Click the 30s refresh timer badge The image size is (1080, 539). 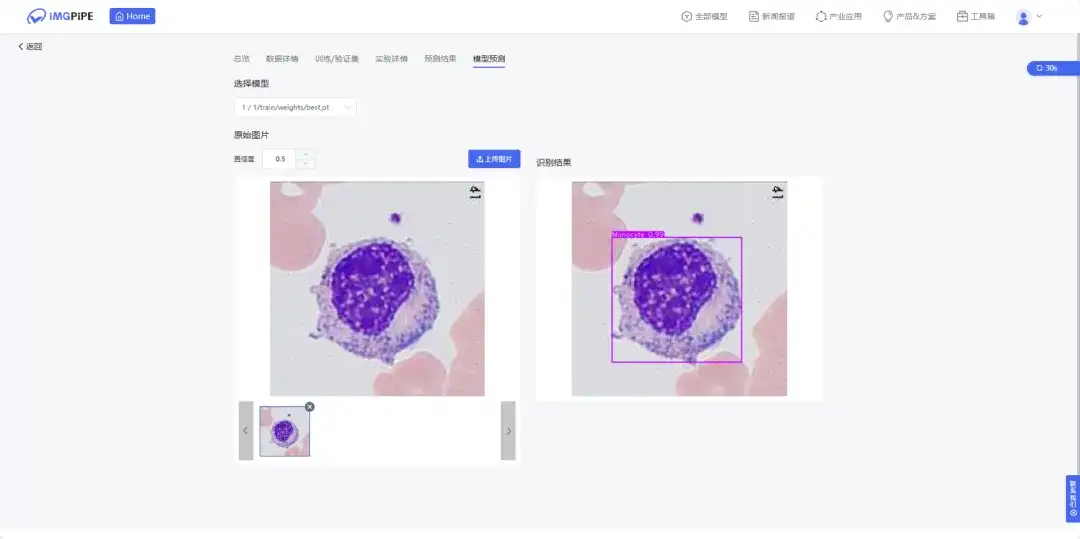1051,68
